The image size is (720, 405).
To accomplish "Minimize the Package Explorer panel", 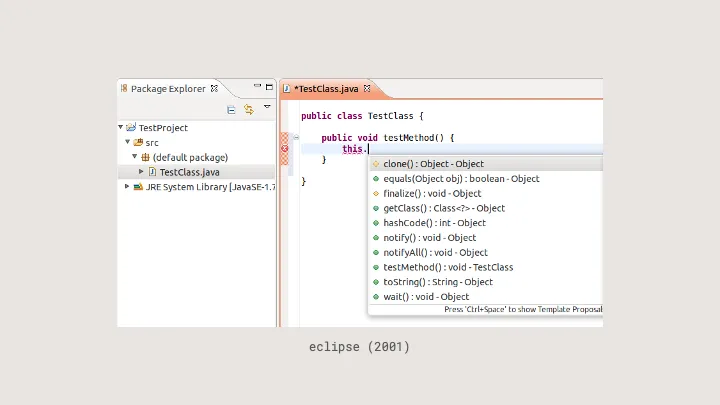I will pos(257,86).
